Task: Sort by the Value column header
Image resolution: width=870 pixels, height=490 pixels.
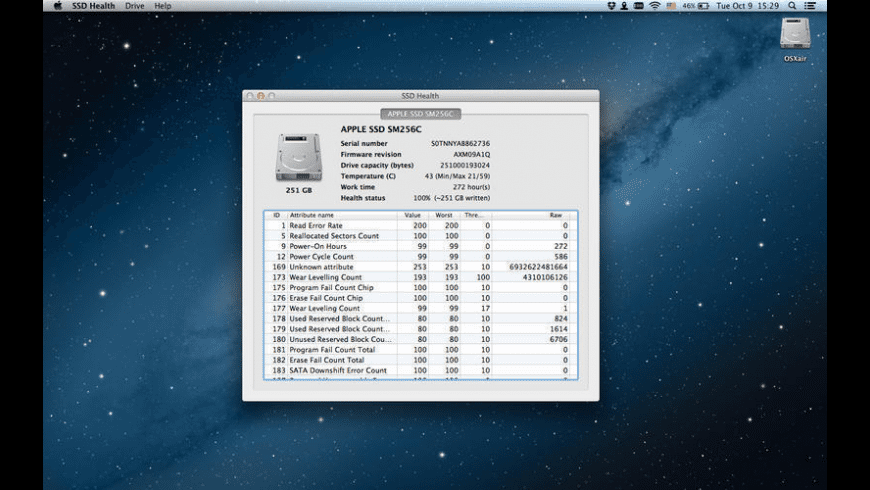Action: pyautogui.click(x=412, y=215)
